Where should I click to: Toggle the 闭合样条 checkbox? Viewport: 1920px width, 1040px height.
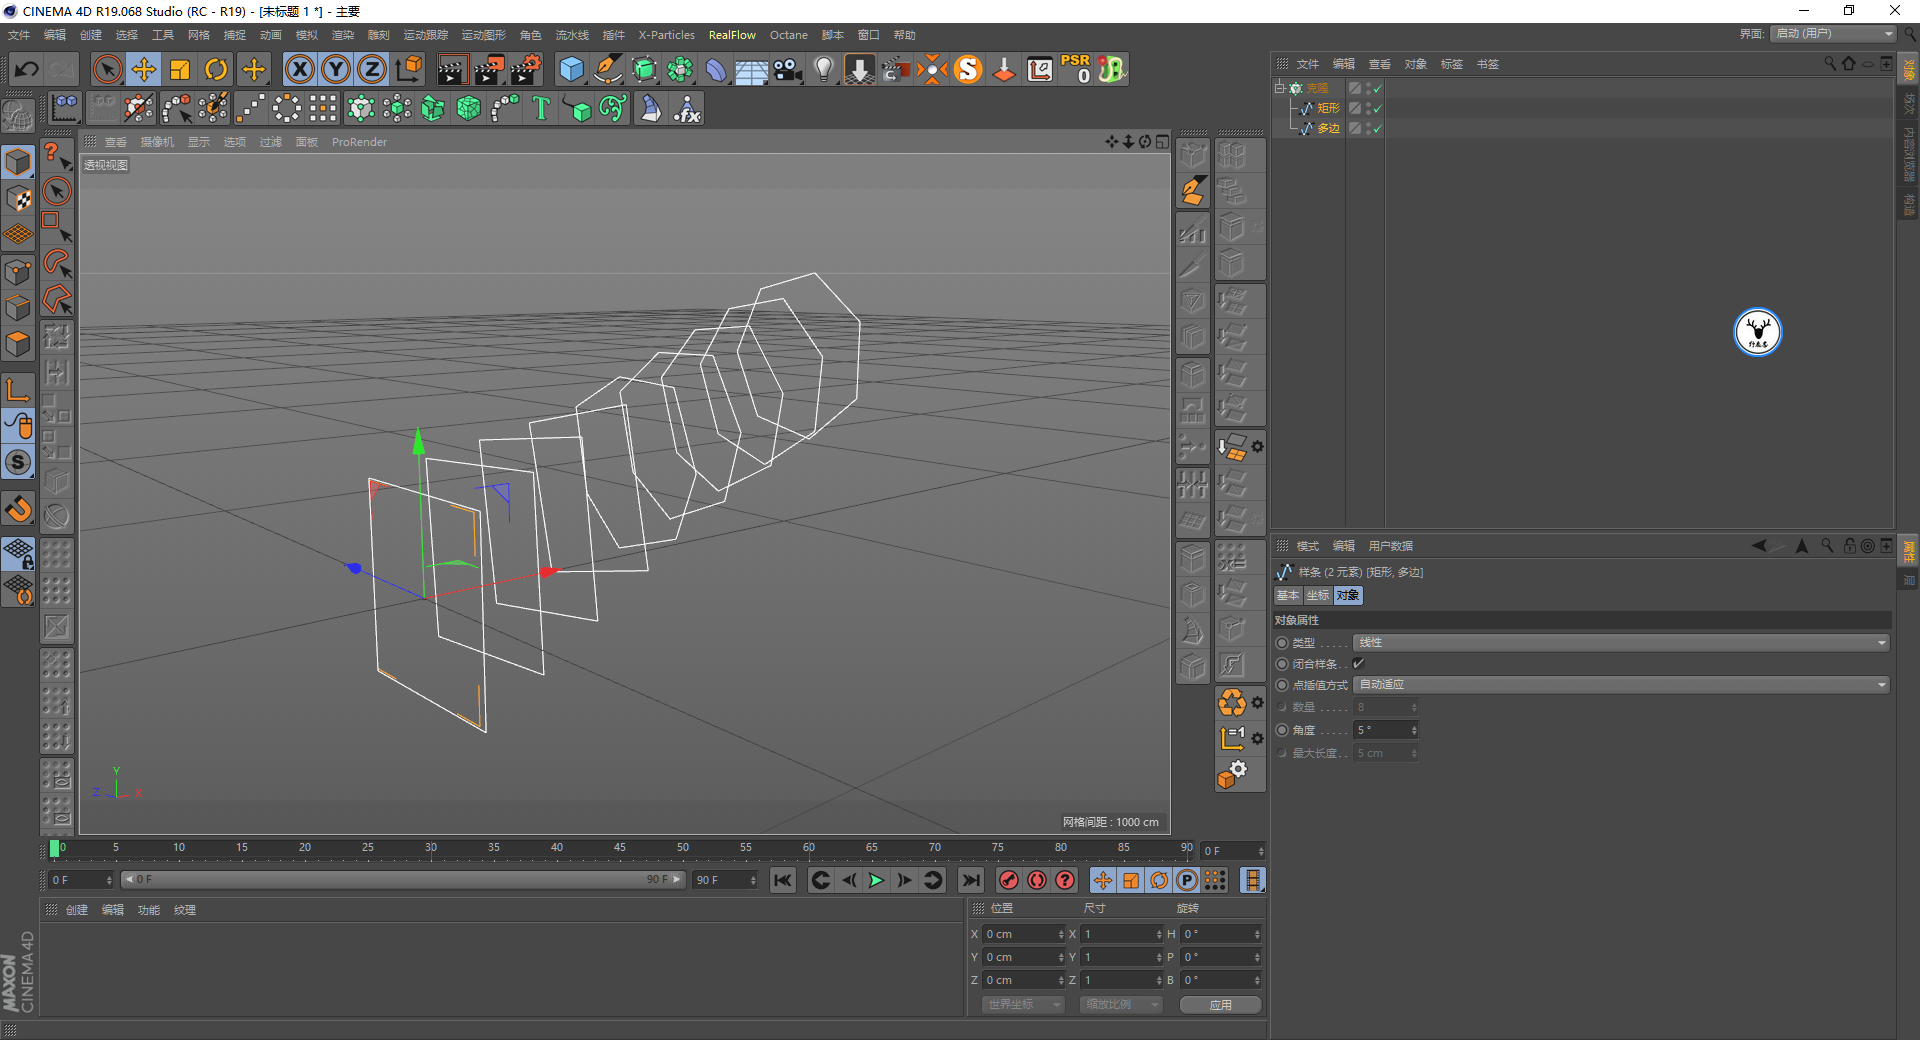(1359, 663)
